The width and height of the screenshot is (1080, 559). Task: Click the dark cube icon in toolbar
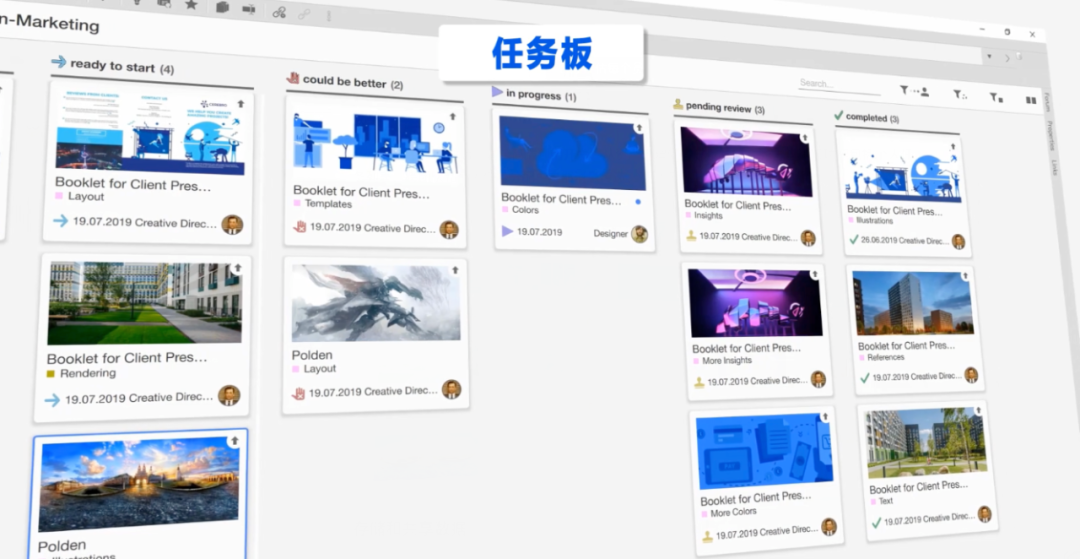click(x=222, y=7)
